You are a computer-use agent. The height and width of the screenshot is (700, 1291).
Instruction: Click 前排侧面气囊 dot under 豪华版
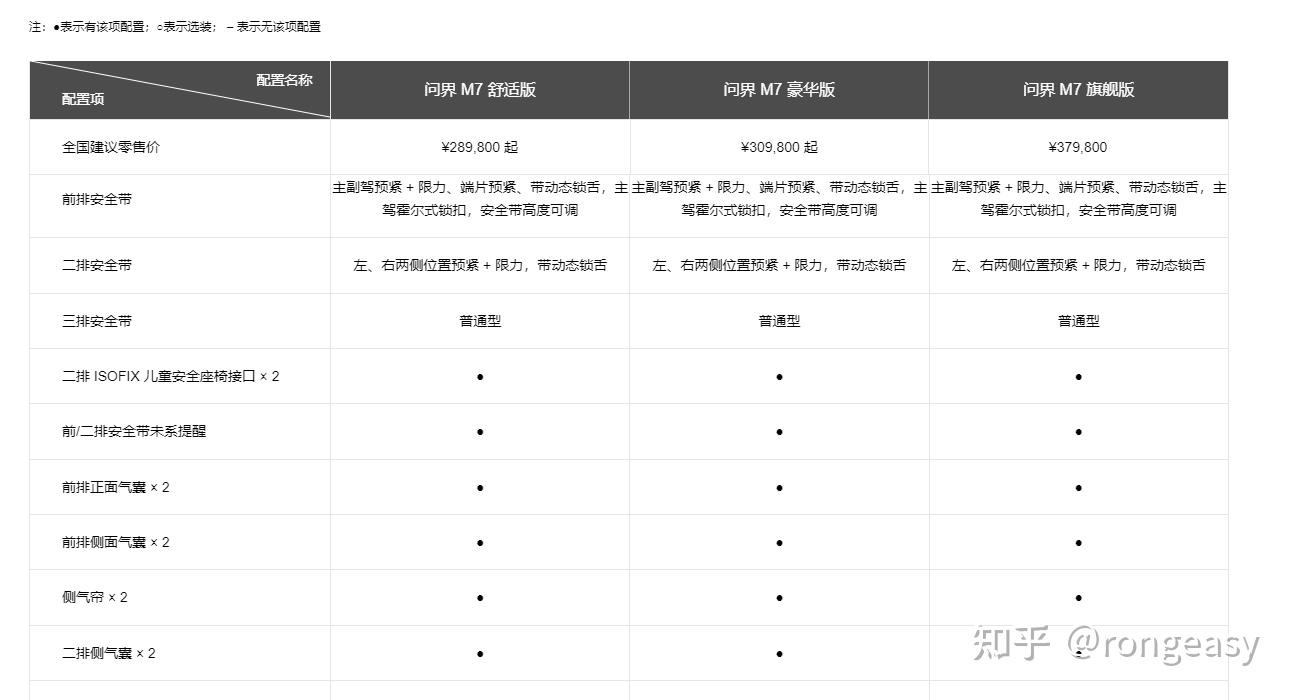779,543
